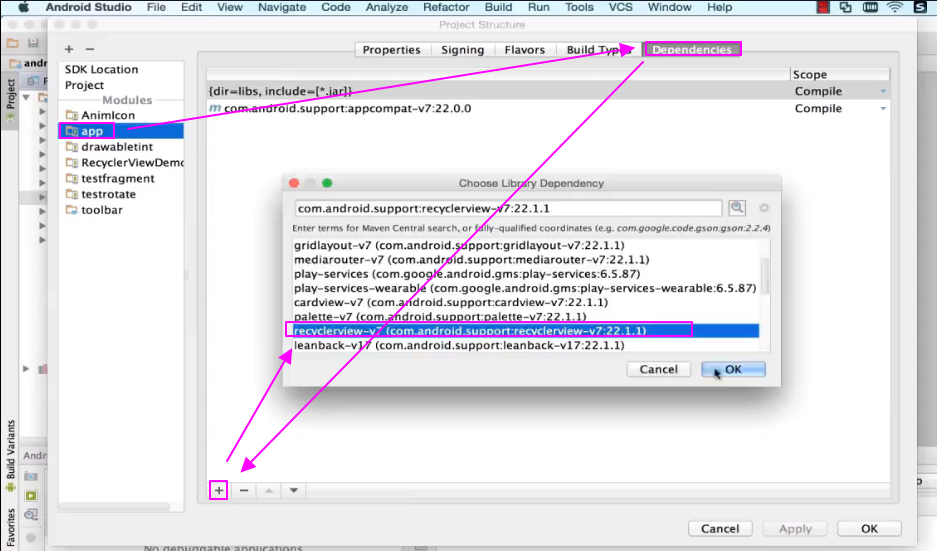The image size is (937, 551).
Task: Open the Flavors tab
Action: 525,50
